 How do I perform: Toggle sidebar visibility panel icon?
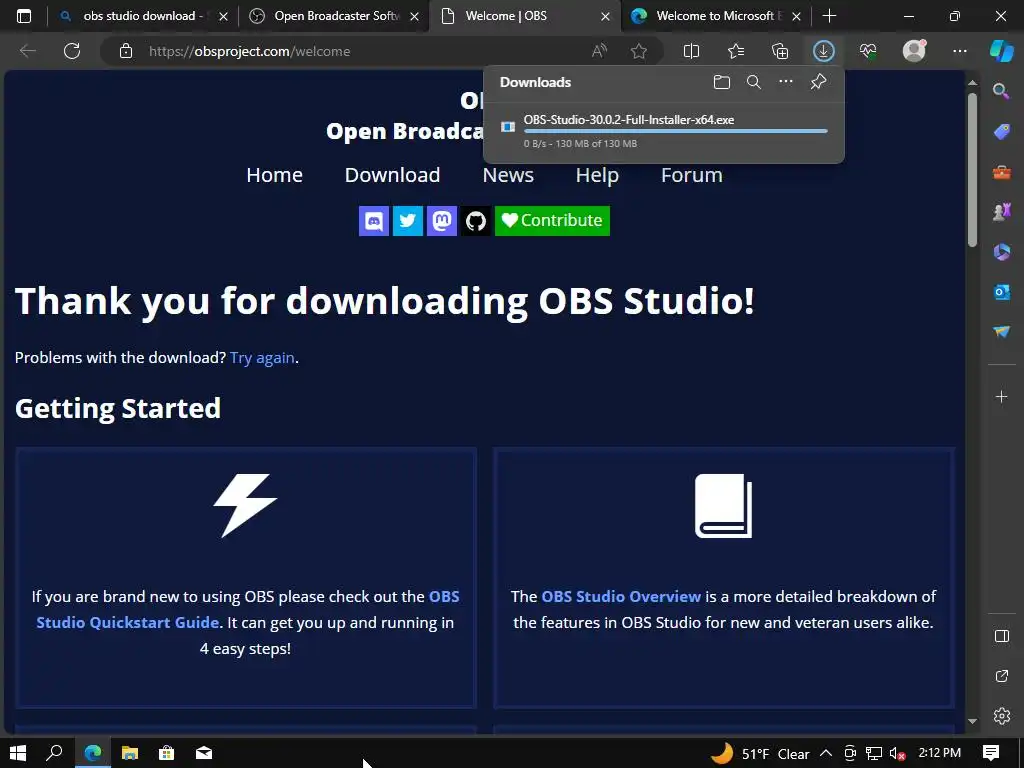(x=1001, y=636)
